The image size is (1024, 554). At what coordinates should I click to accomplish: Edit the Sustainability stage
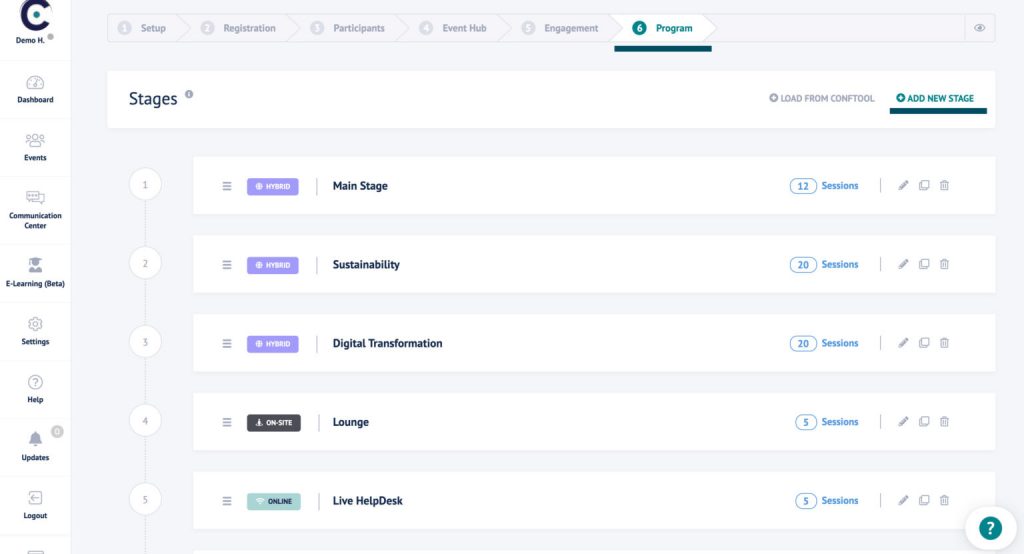pos(903,264)
